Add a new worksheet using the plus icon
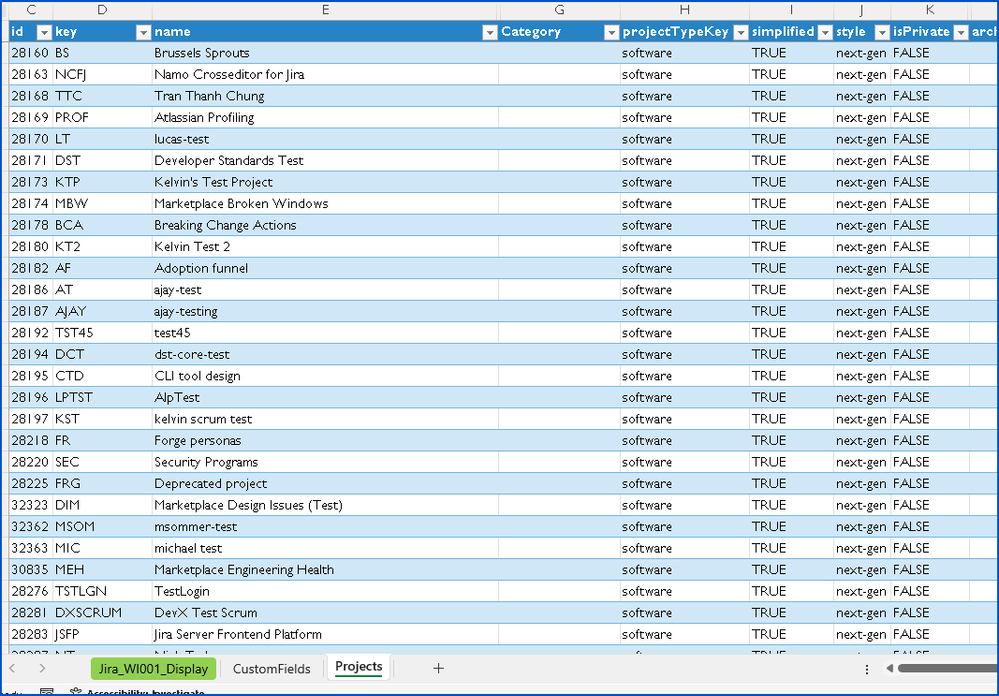 [x=437, y=668]
